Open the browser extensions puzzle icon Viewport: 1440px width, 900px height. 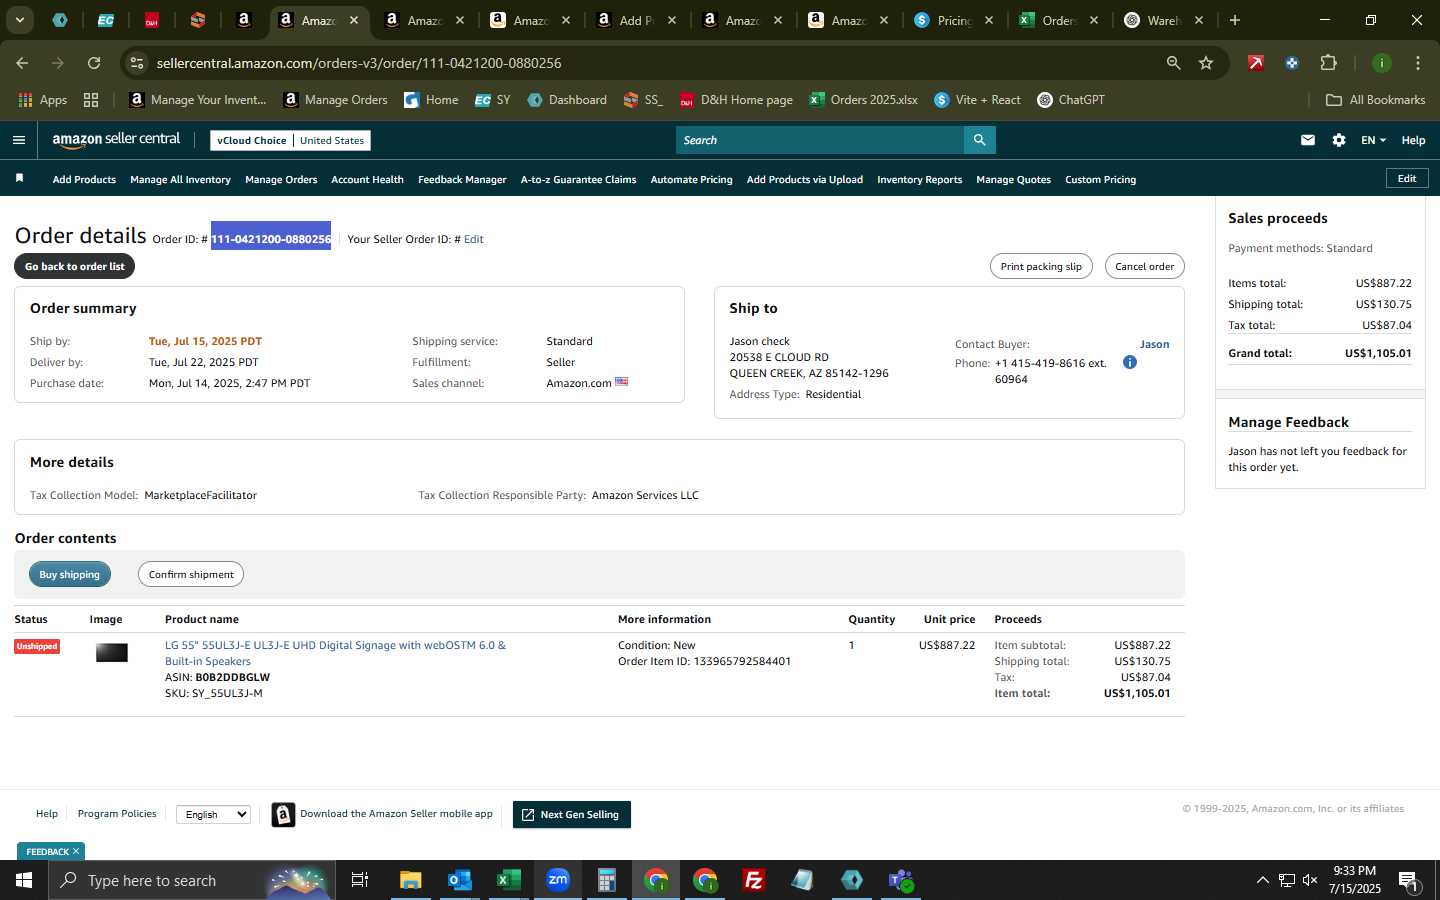pos(1328,63)
